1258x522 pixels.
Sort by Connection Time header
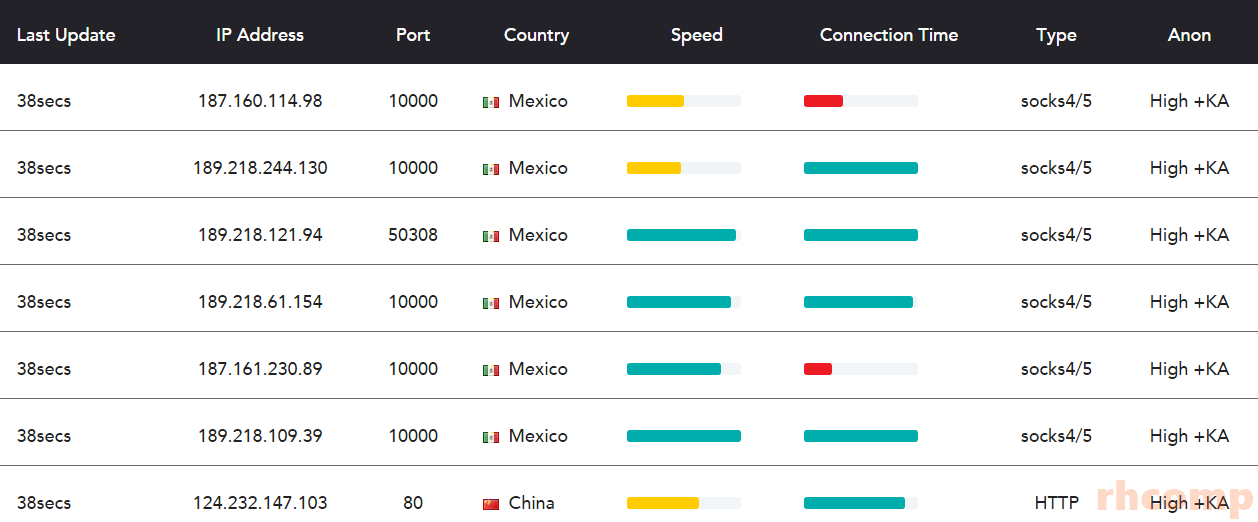[889, 35]
